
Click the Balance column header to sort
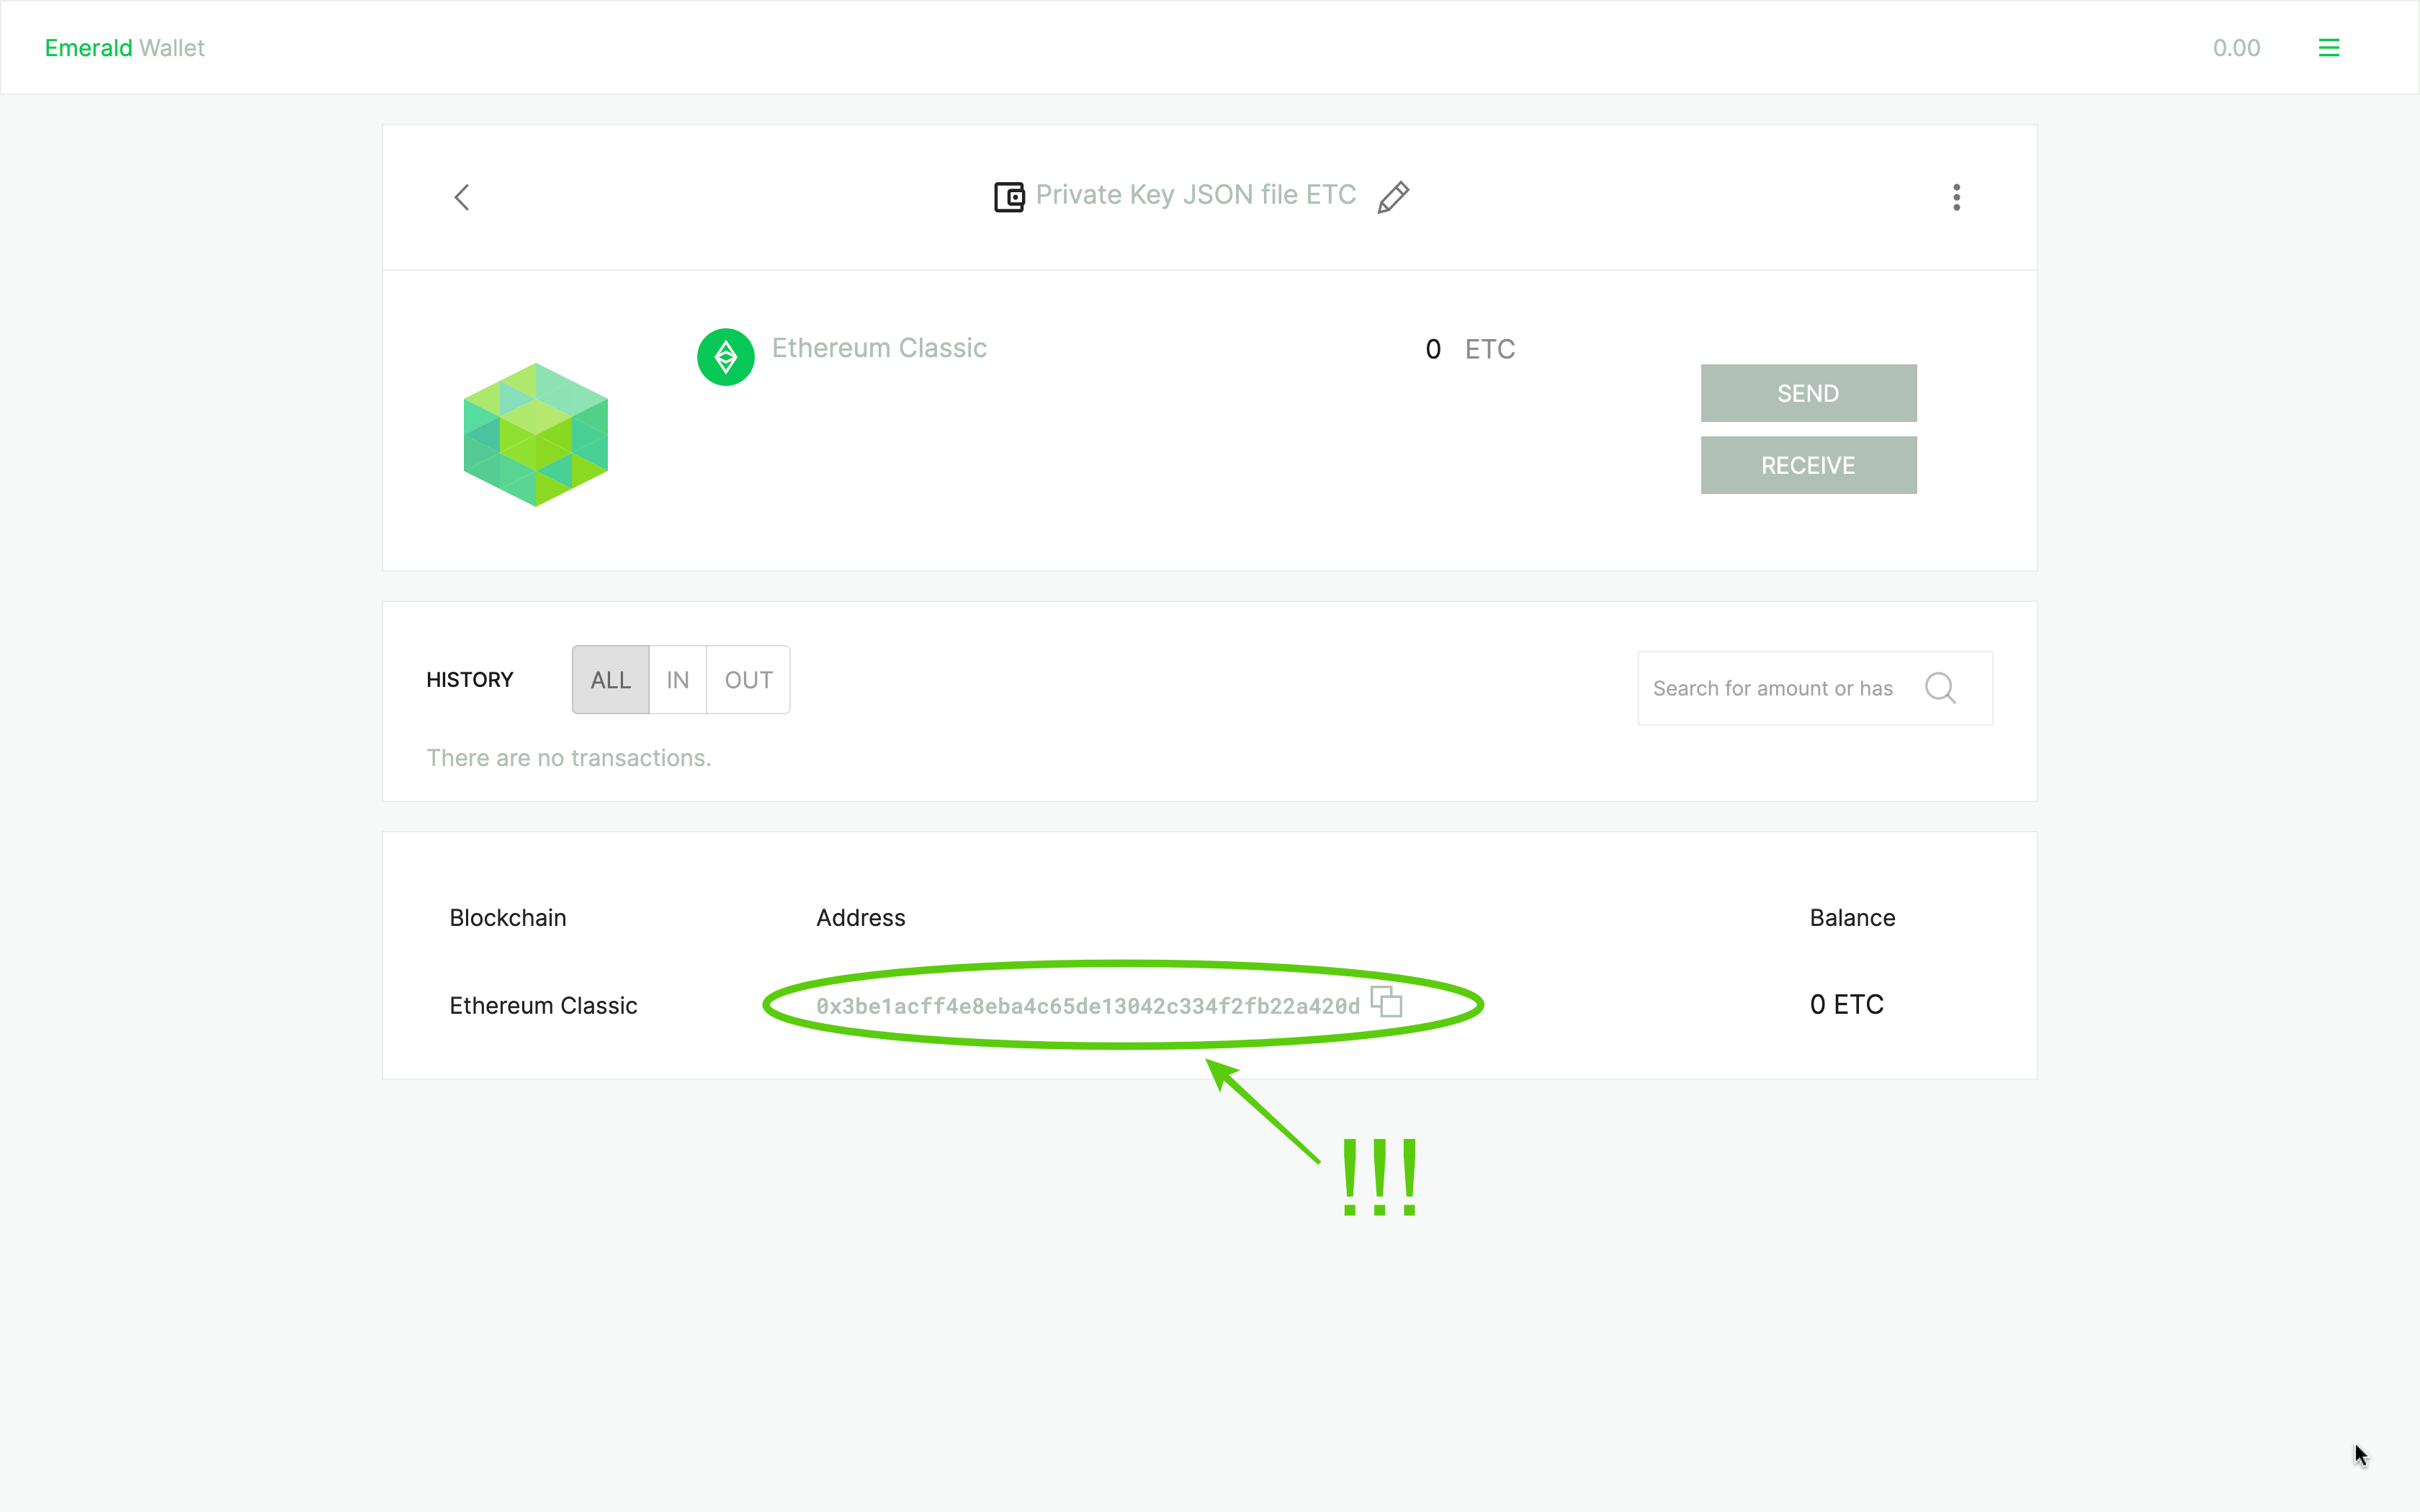pos(1852,917)
